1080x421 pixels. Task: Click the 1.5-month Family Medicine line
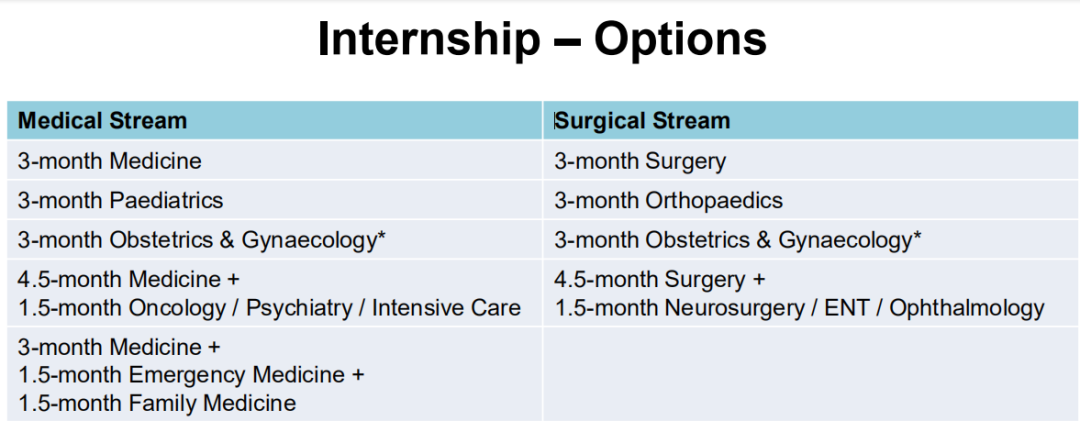coord(157,403)
